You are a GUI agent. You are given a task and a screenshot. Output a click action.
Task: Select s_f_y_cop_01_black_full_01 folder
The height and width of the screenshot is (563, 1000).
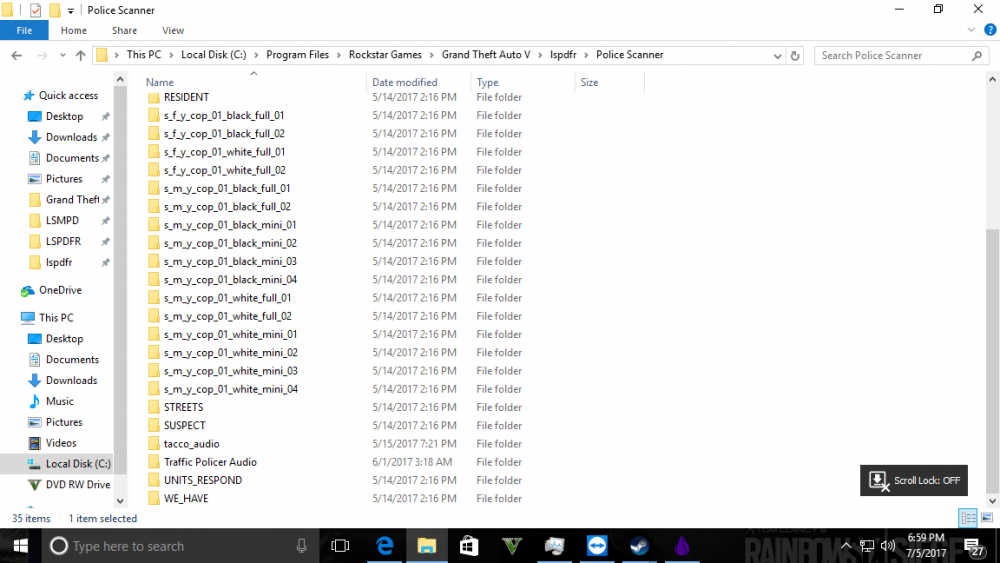tap(224, 115)
